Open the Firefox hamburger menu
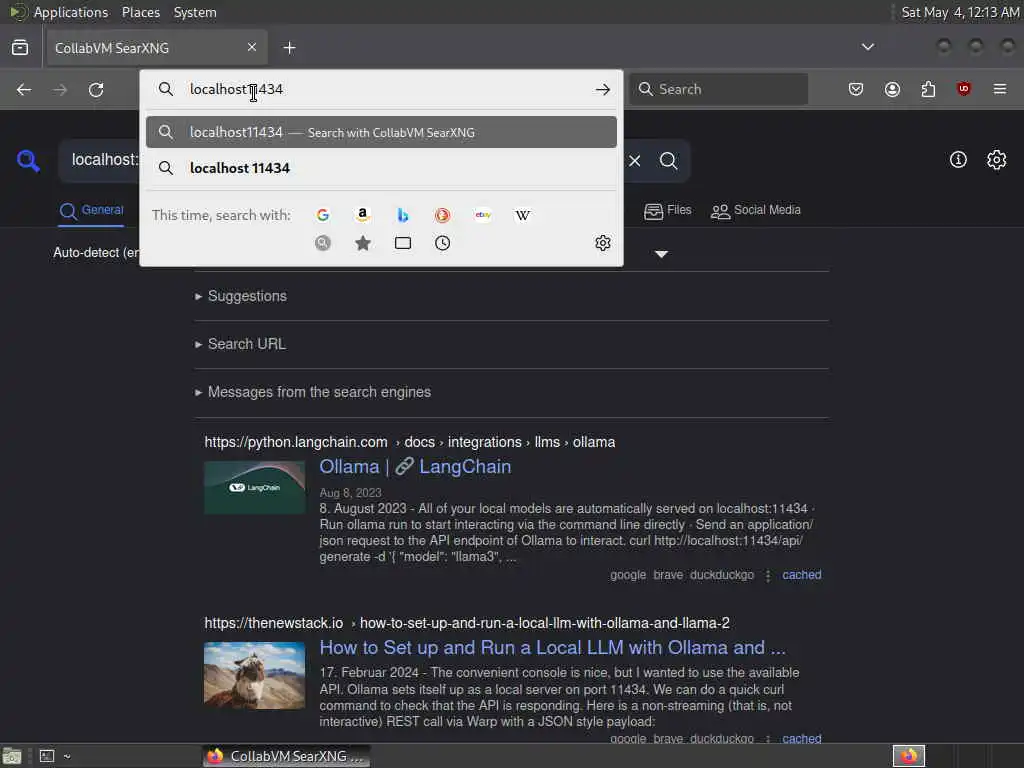 [x=1000, y=89]
